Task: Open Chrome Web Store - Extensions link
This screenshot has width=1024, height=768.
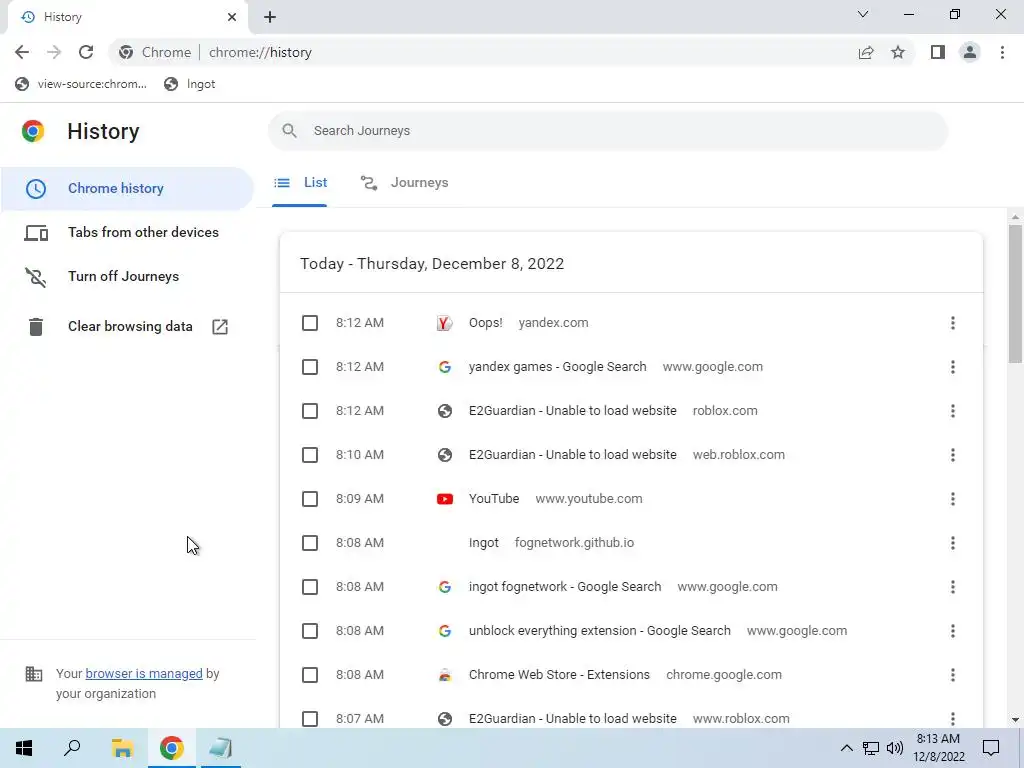Action: click(559, 675)
